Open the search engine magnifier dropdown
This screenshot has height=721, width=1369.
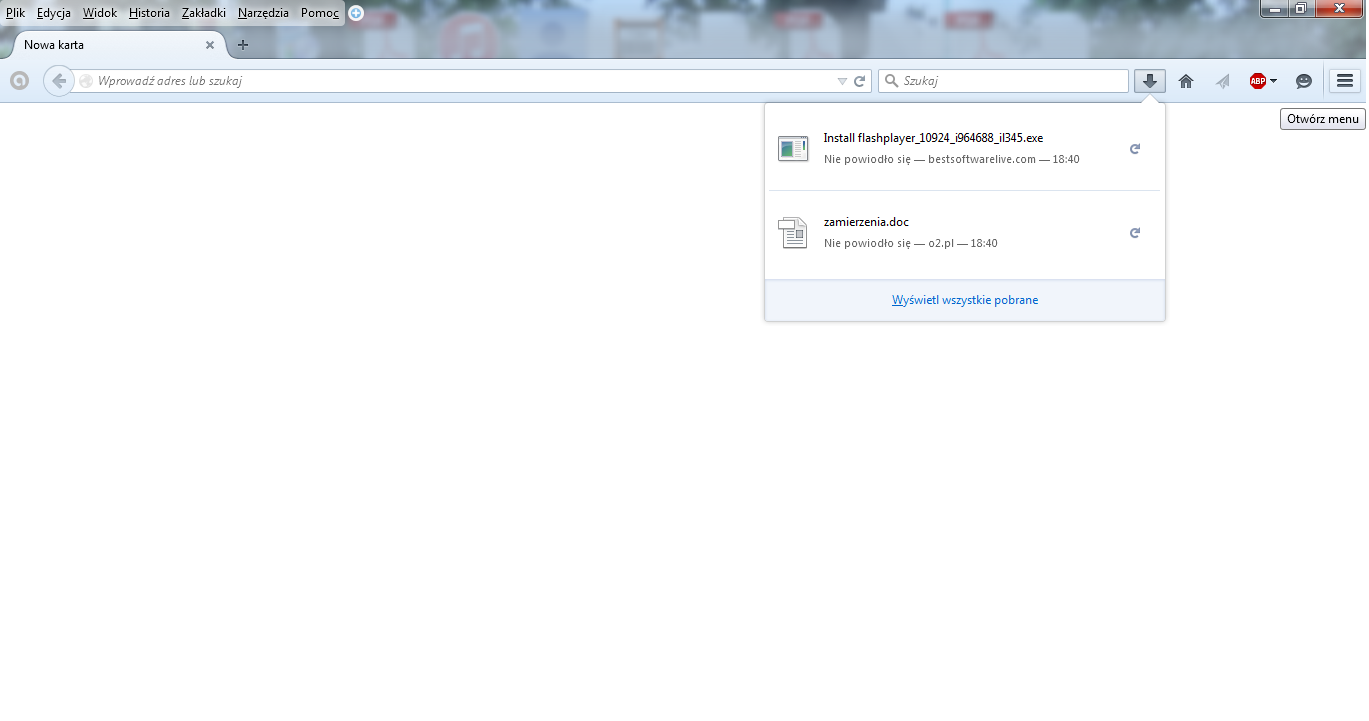pyautogui.click(x=890, y=81)
